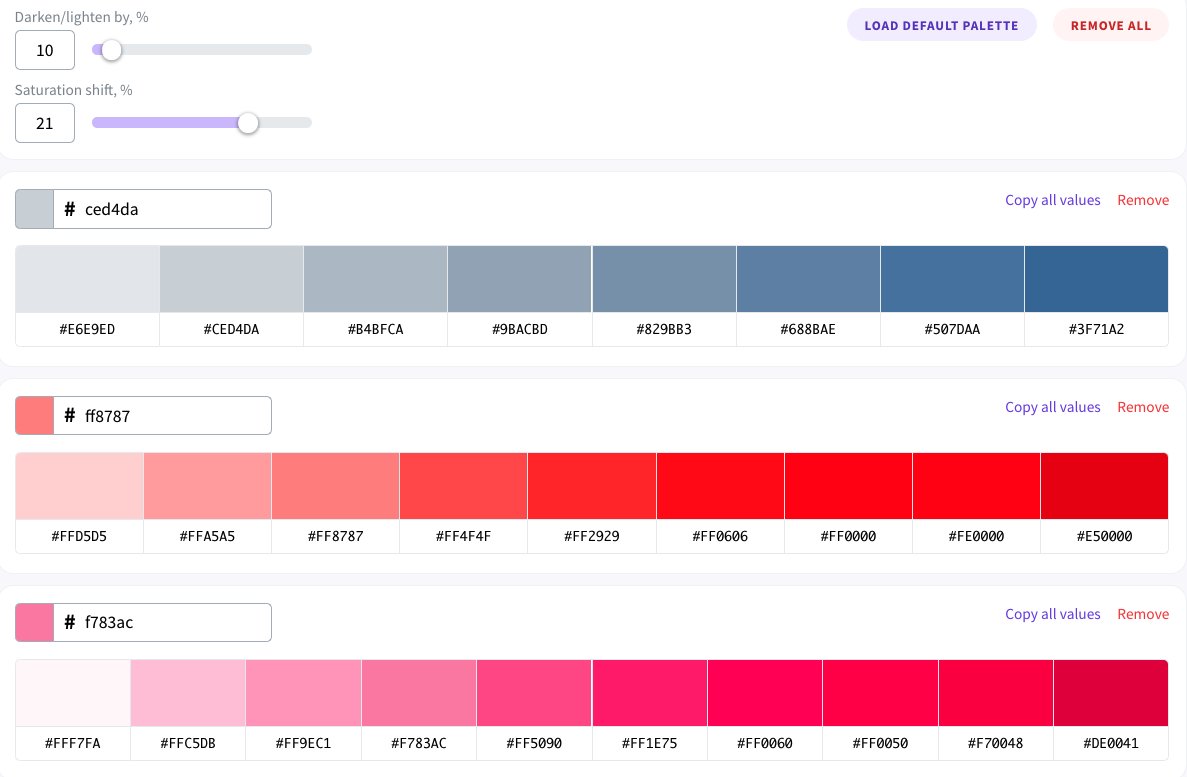Select the #3F71A2 color swatch
The image size is (1187, 777).
coord(1096,279)
